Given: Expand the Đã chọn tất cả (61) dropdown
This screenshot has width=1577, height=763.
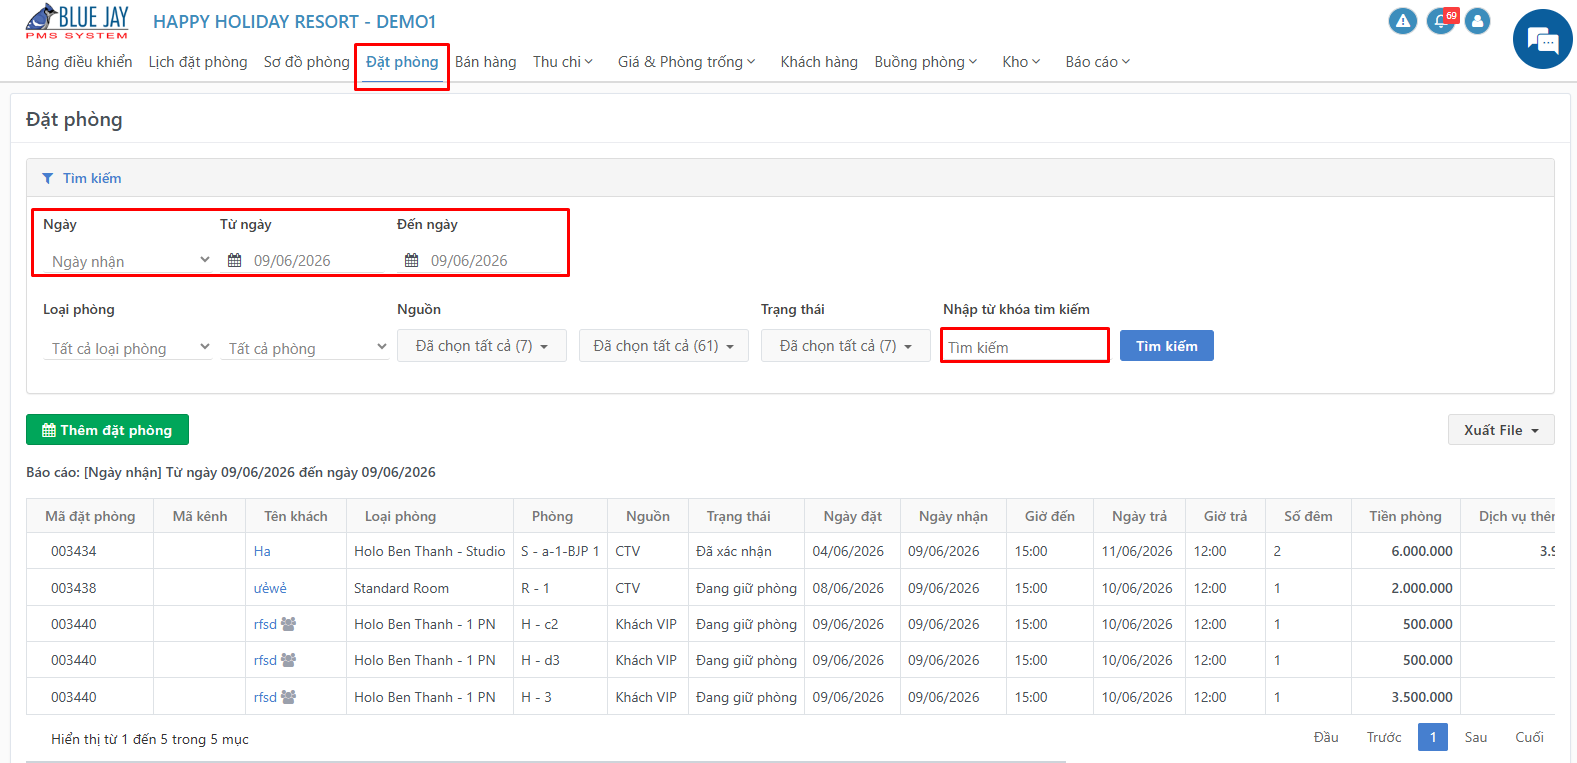Looking at the screenshot, I should (x=664, y=346).
